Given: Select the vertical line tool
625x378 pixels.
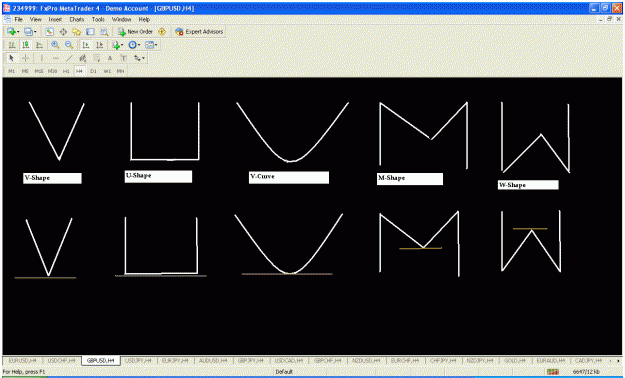Looking at the screenshot, I should (42, 58).
